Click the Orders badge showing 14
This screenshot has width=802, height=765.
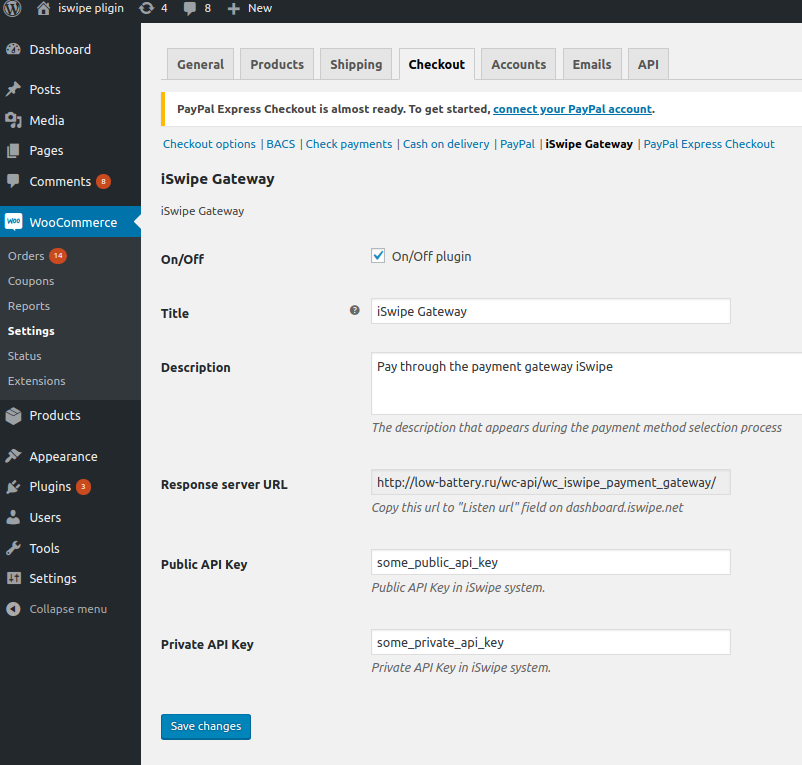click(58, 256)
